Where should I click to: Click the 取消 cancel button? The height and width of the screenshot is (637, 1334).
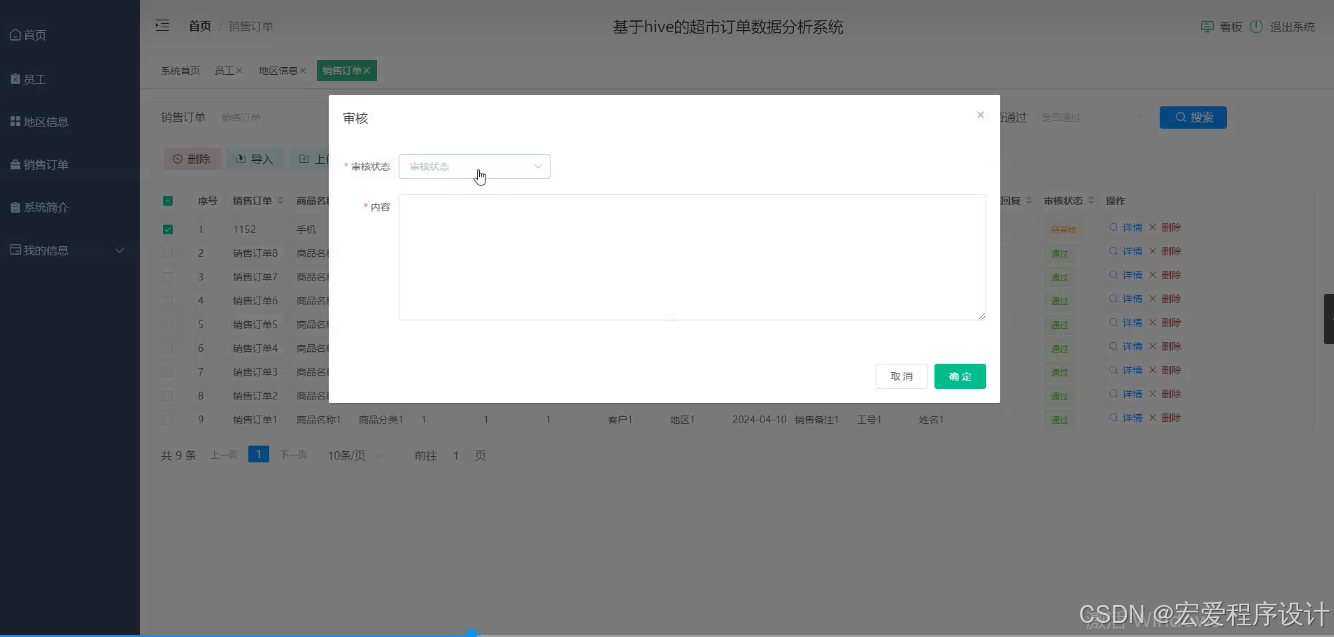pyautogui.click(x=901, y=376)
